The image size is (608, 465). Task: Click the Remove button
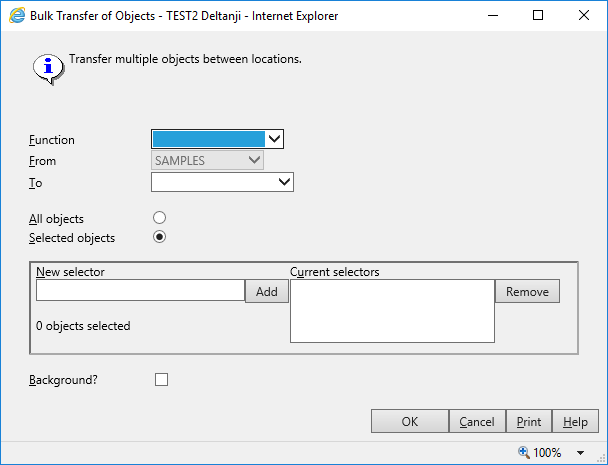[x=527, y=291]
